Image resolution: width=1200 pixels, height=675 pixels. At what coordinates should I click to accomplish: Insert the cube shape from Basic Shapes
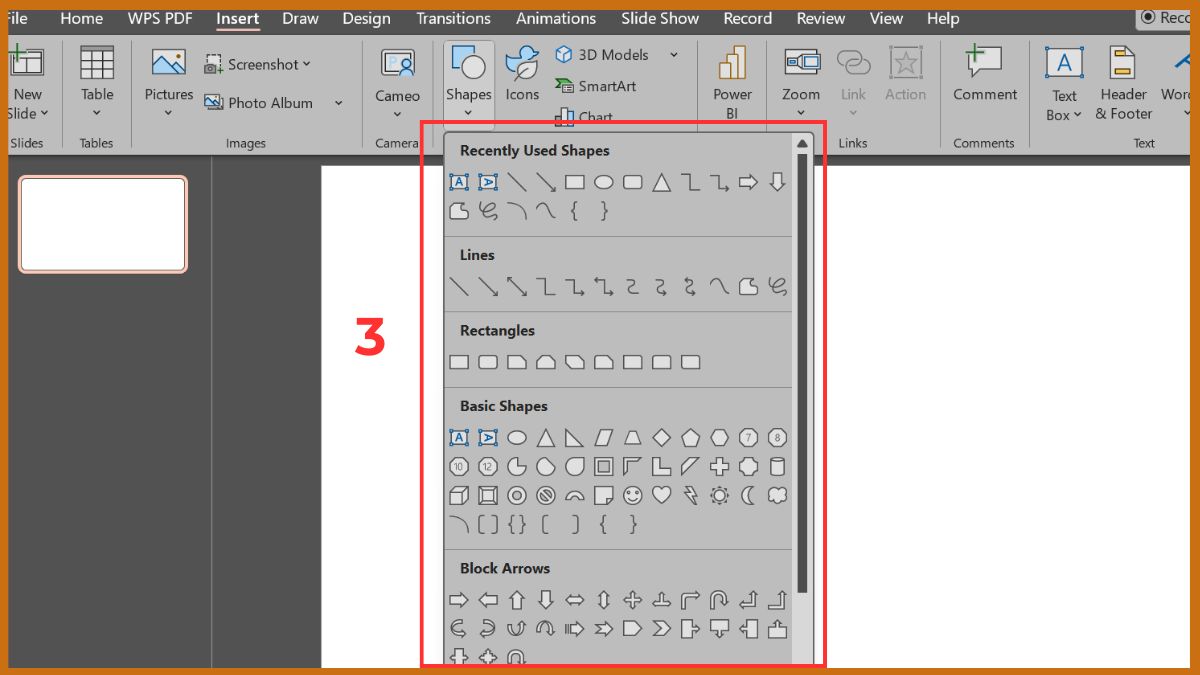(x=459, y=495)
